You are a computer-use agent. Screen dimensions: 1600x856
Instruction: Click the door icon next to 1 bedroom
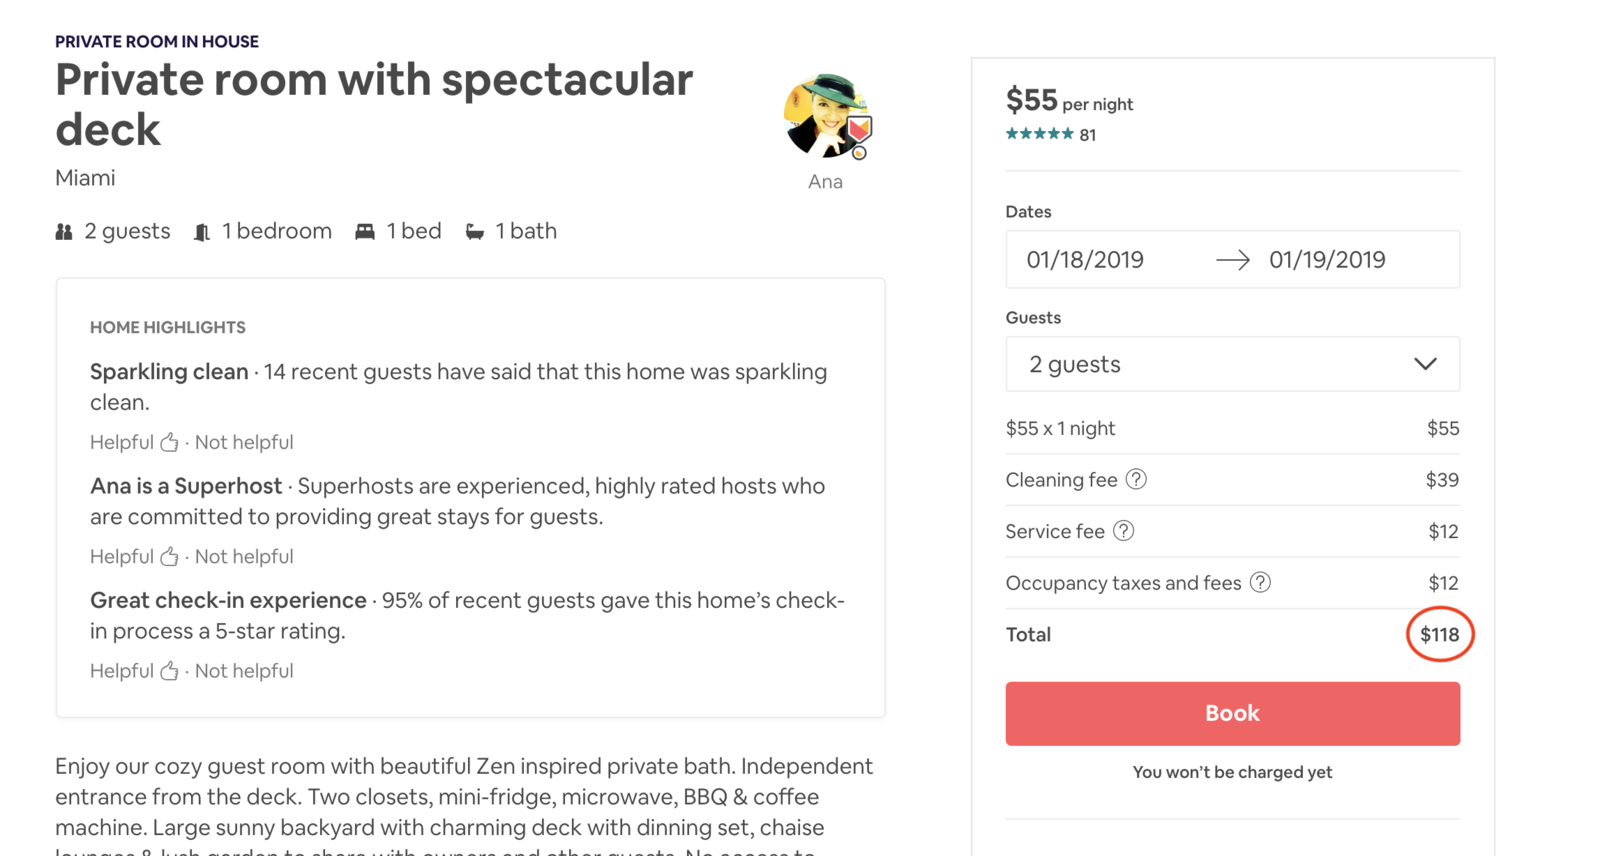point(202,232)
